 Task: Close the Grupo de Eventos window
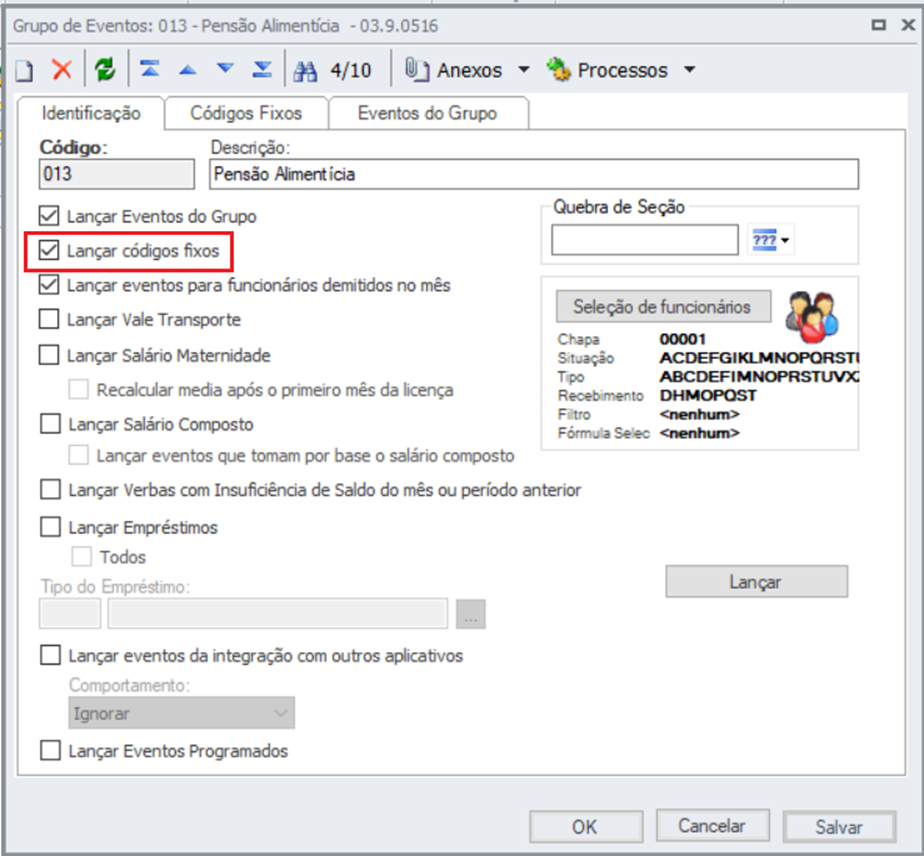coord(908,25)
